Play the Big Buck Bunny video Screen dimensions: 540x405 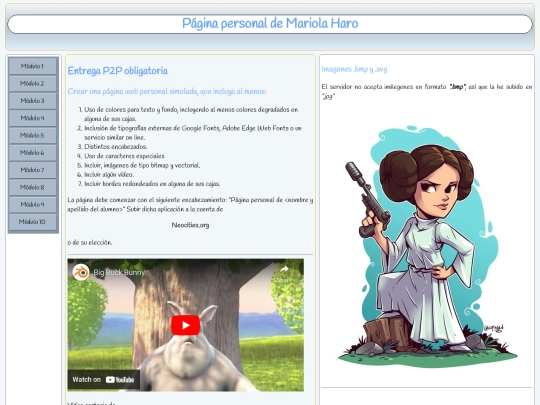[x=186, y=325]
